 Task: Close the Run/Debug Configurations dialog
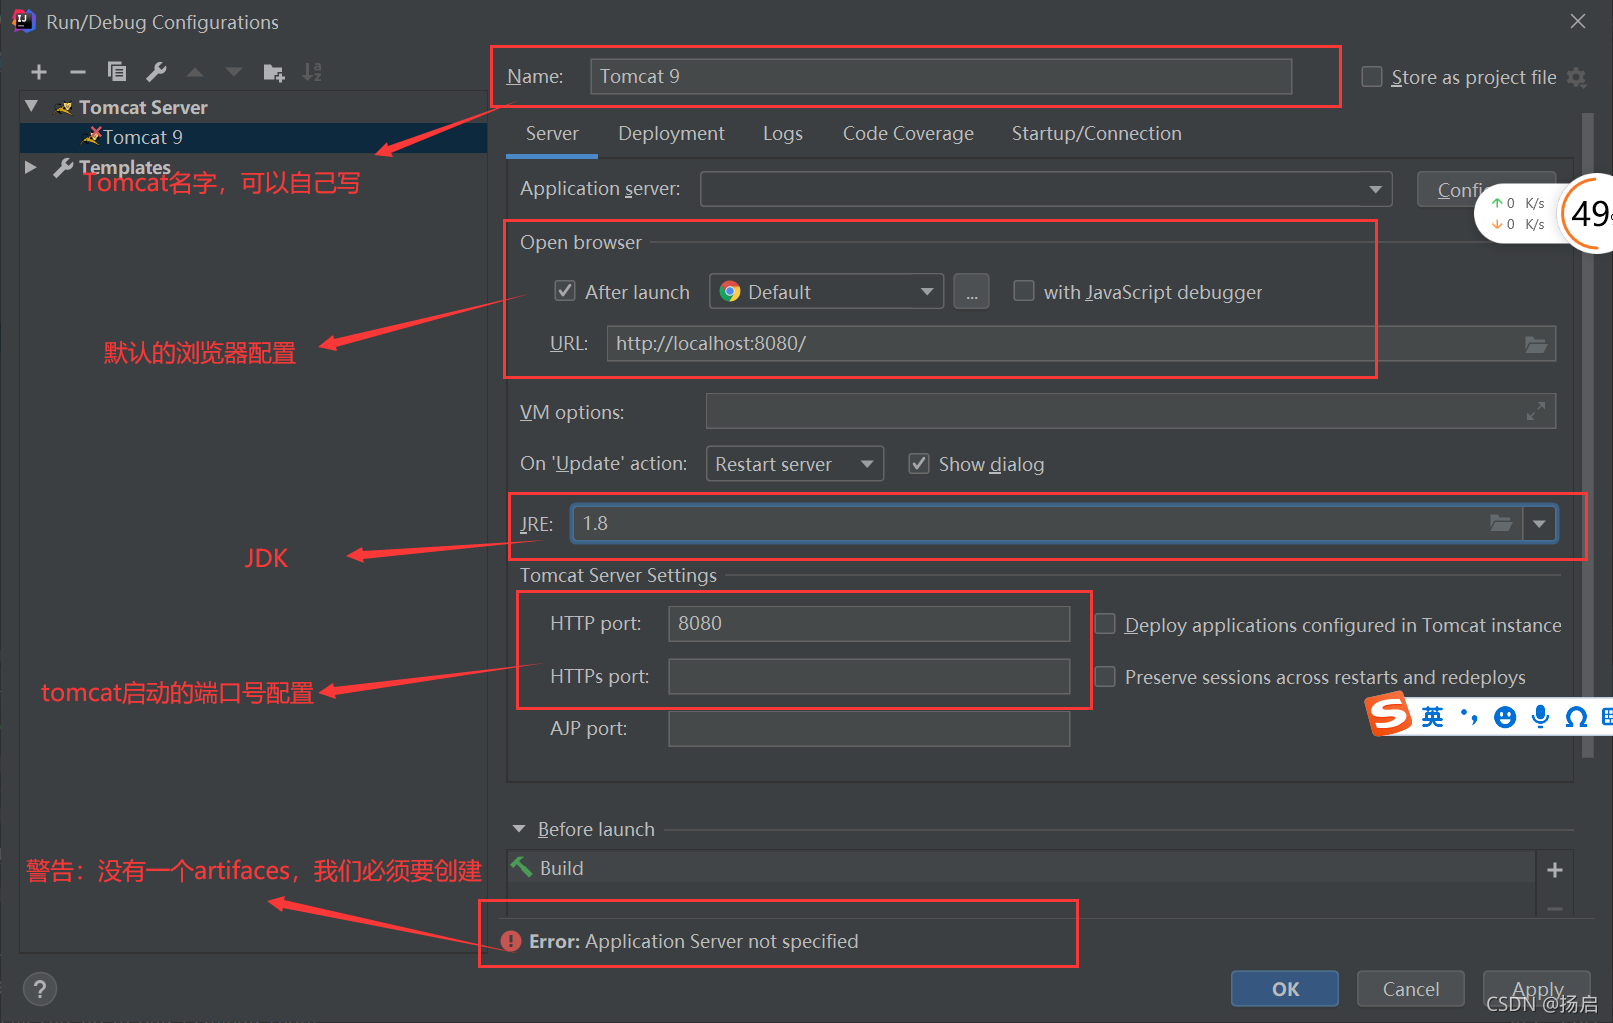click(1578, 21)
